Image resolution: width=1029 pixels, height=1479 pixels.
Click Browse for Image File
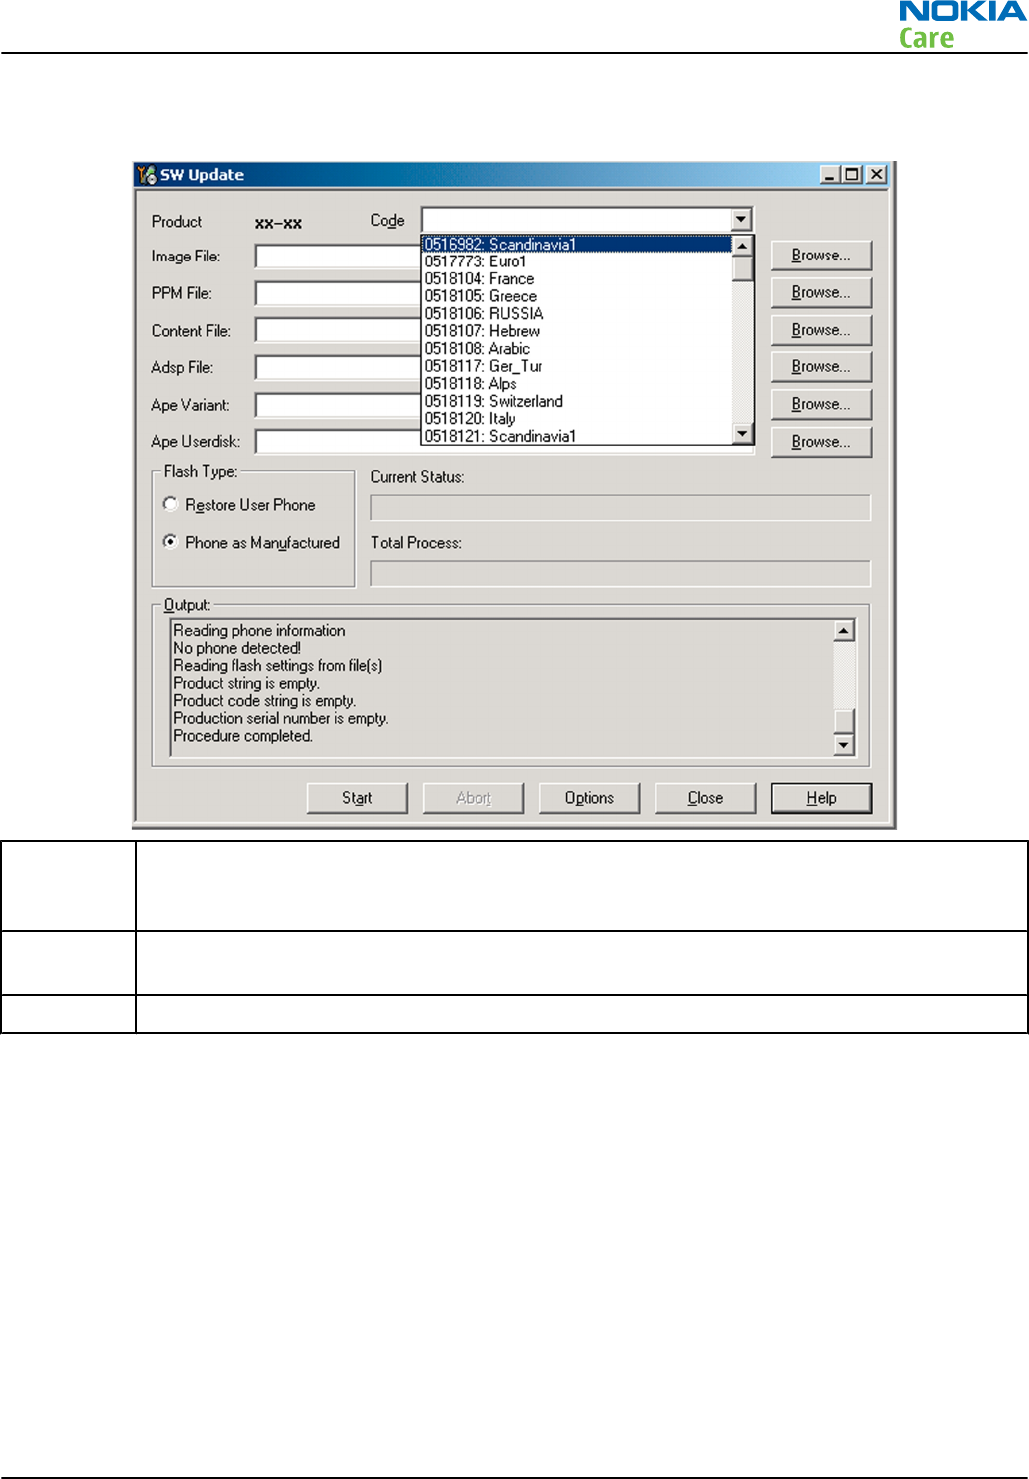pos(821,255)
